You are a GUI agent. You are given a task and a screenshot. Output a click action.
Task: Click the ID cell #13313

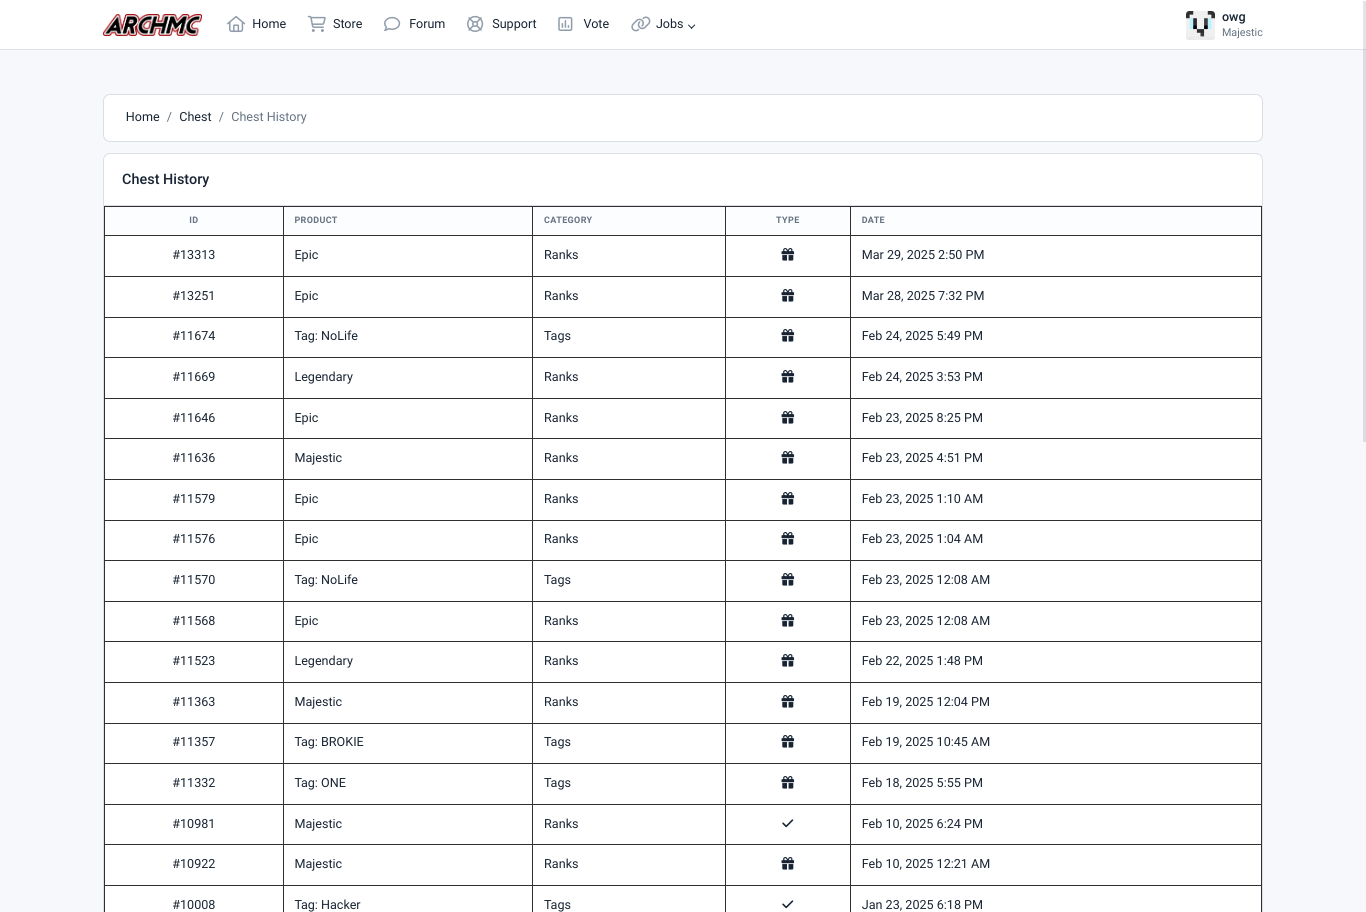point(194,255)
